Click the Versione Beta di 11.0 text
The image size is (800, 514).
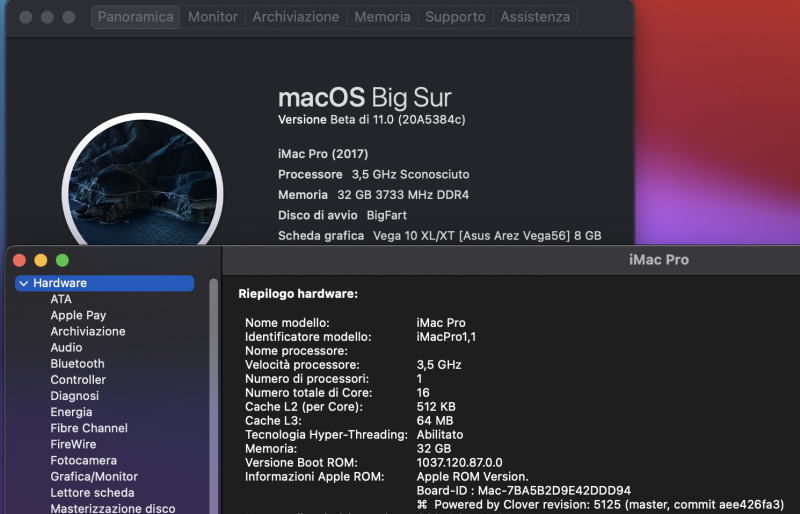371,119
